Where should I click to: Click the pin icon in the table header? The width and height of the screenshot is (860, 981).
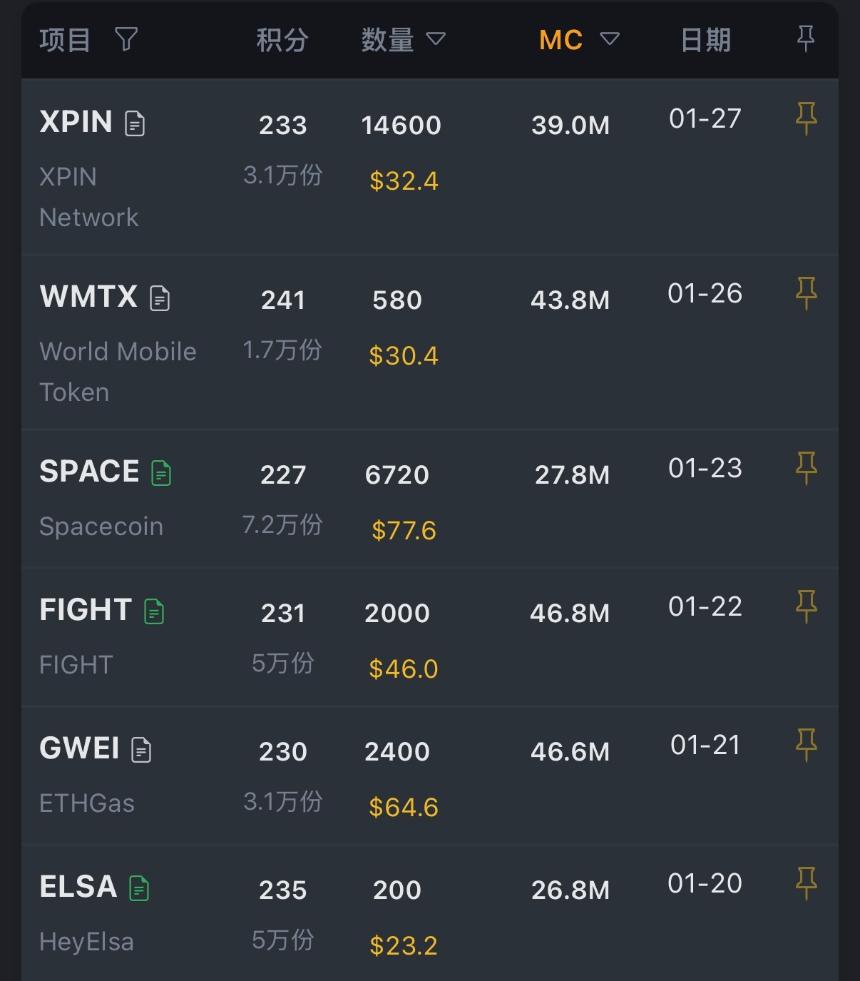click(805, 40)
